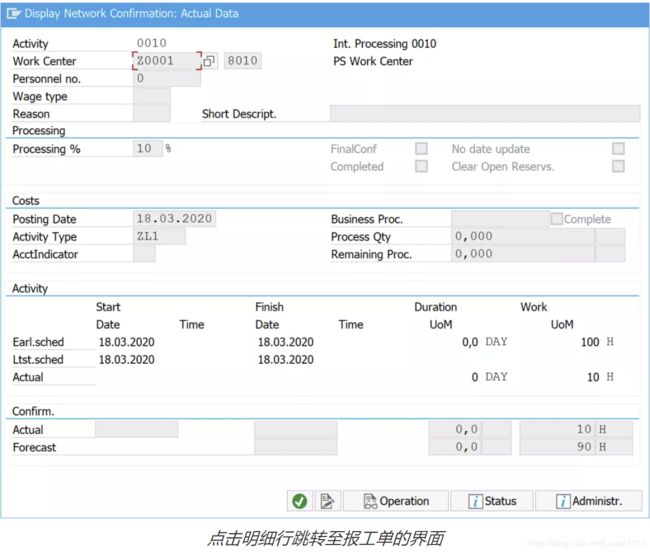Click the Confirm. Actual start date field
This screenshot has height=553, width=650.
point(137,429)
